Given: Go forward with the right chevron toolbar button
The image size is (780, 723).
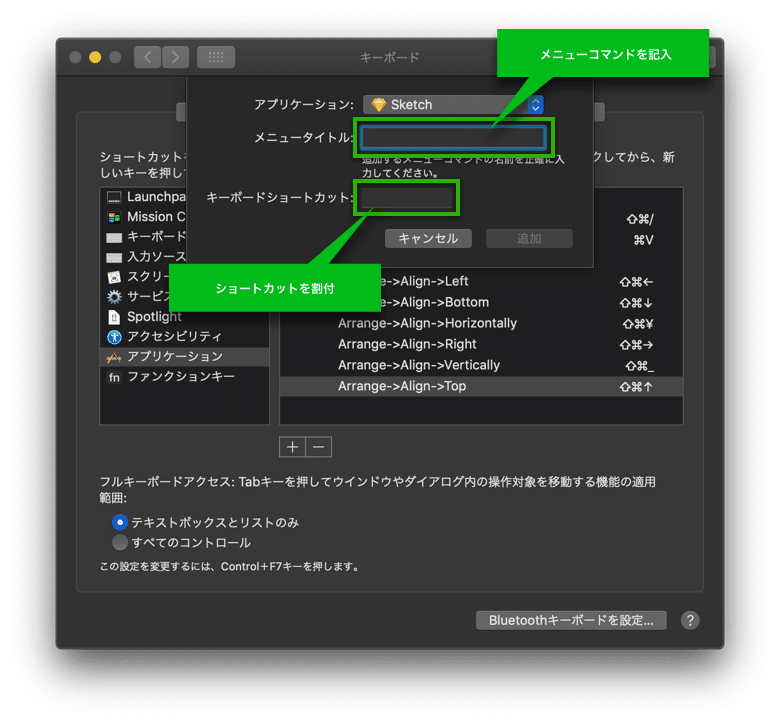Looking at the screenshot, I should pos(175,57).
